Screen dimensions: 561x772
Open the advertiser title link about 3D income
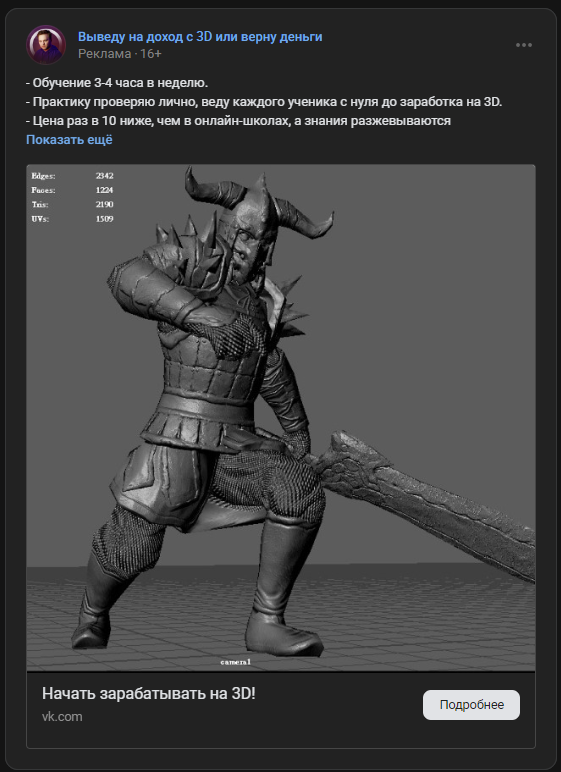pyautogui.click(x=200, y=36)
